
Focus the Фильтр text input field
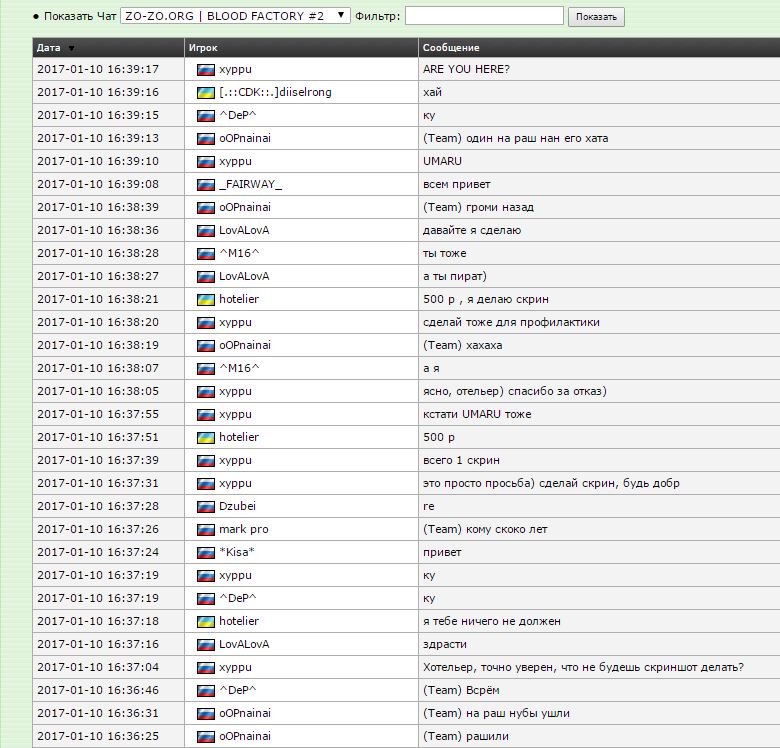click(x=484, y=16)
